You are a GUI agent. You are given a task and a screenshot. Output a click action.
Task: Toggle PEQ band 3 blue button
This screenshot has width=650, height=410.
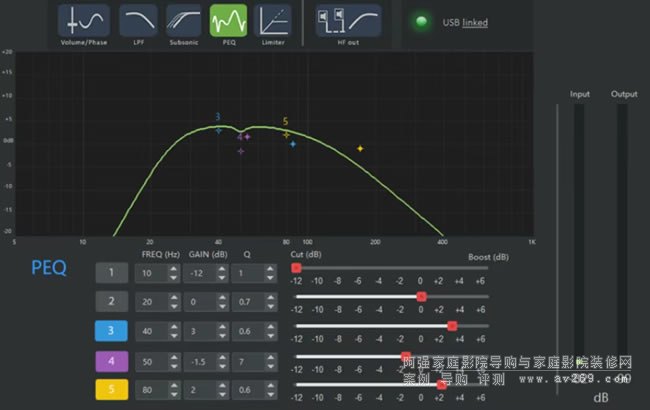click(x=112, y=331)
